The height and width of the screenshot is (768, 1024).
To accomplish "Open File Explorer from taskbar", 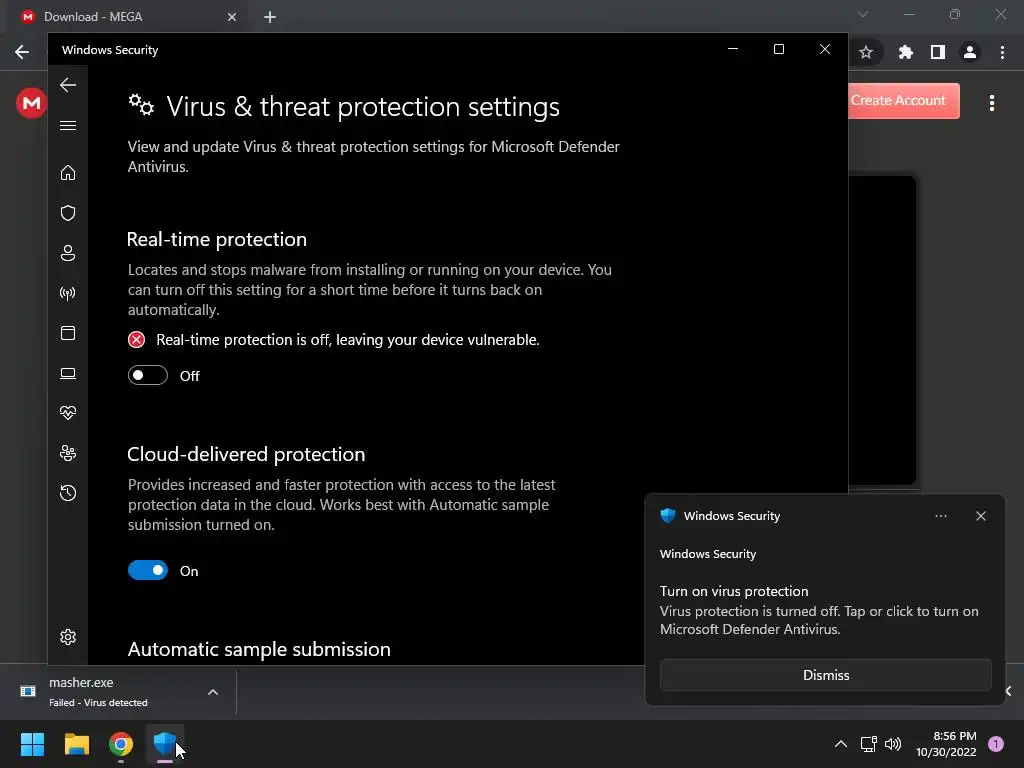I will pyautogui.click(x=76, y=744).
